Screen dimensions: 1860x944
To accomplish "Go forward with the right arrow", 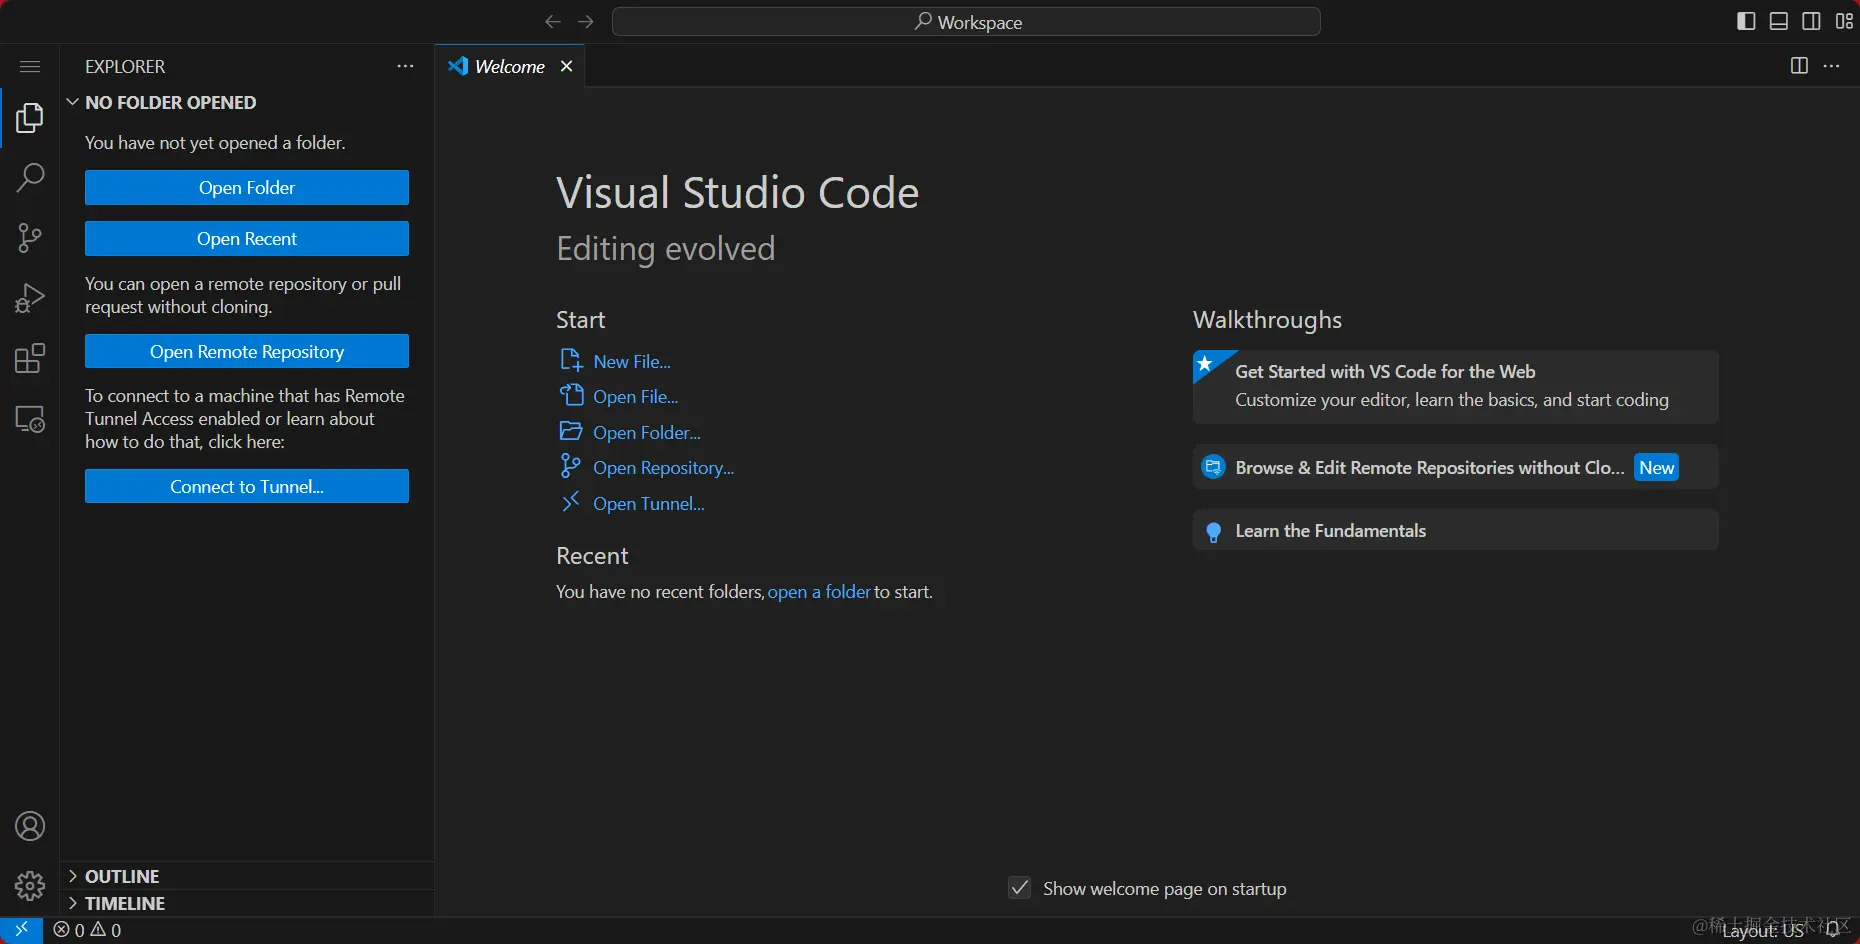I will click(x=586, y=22).
